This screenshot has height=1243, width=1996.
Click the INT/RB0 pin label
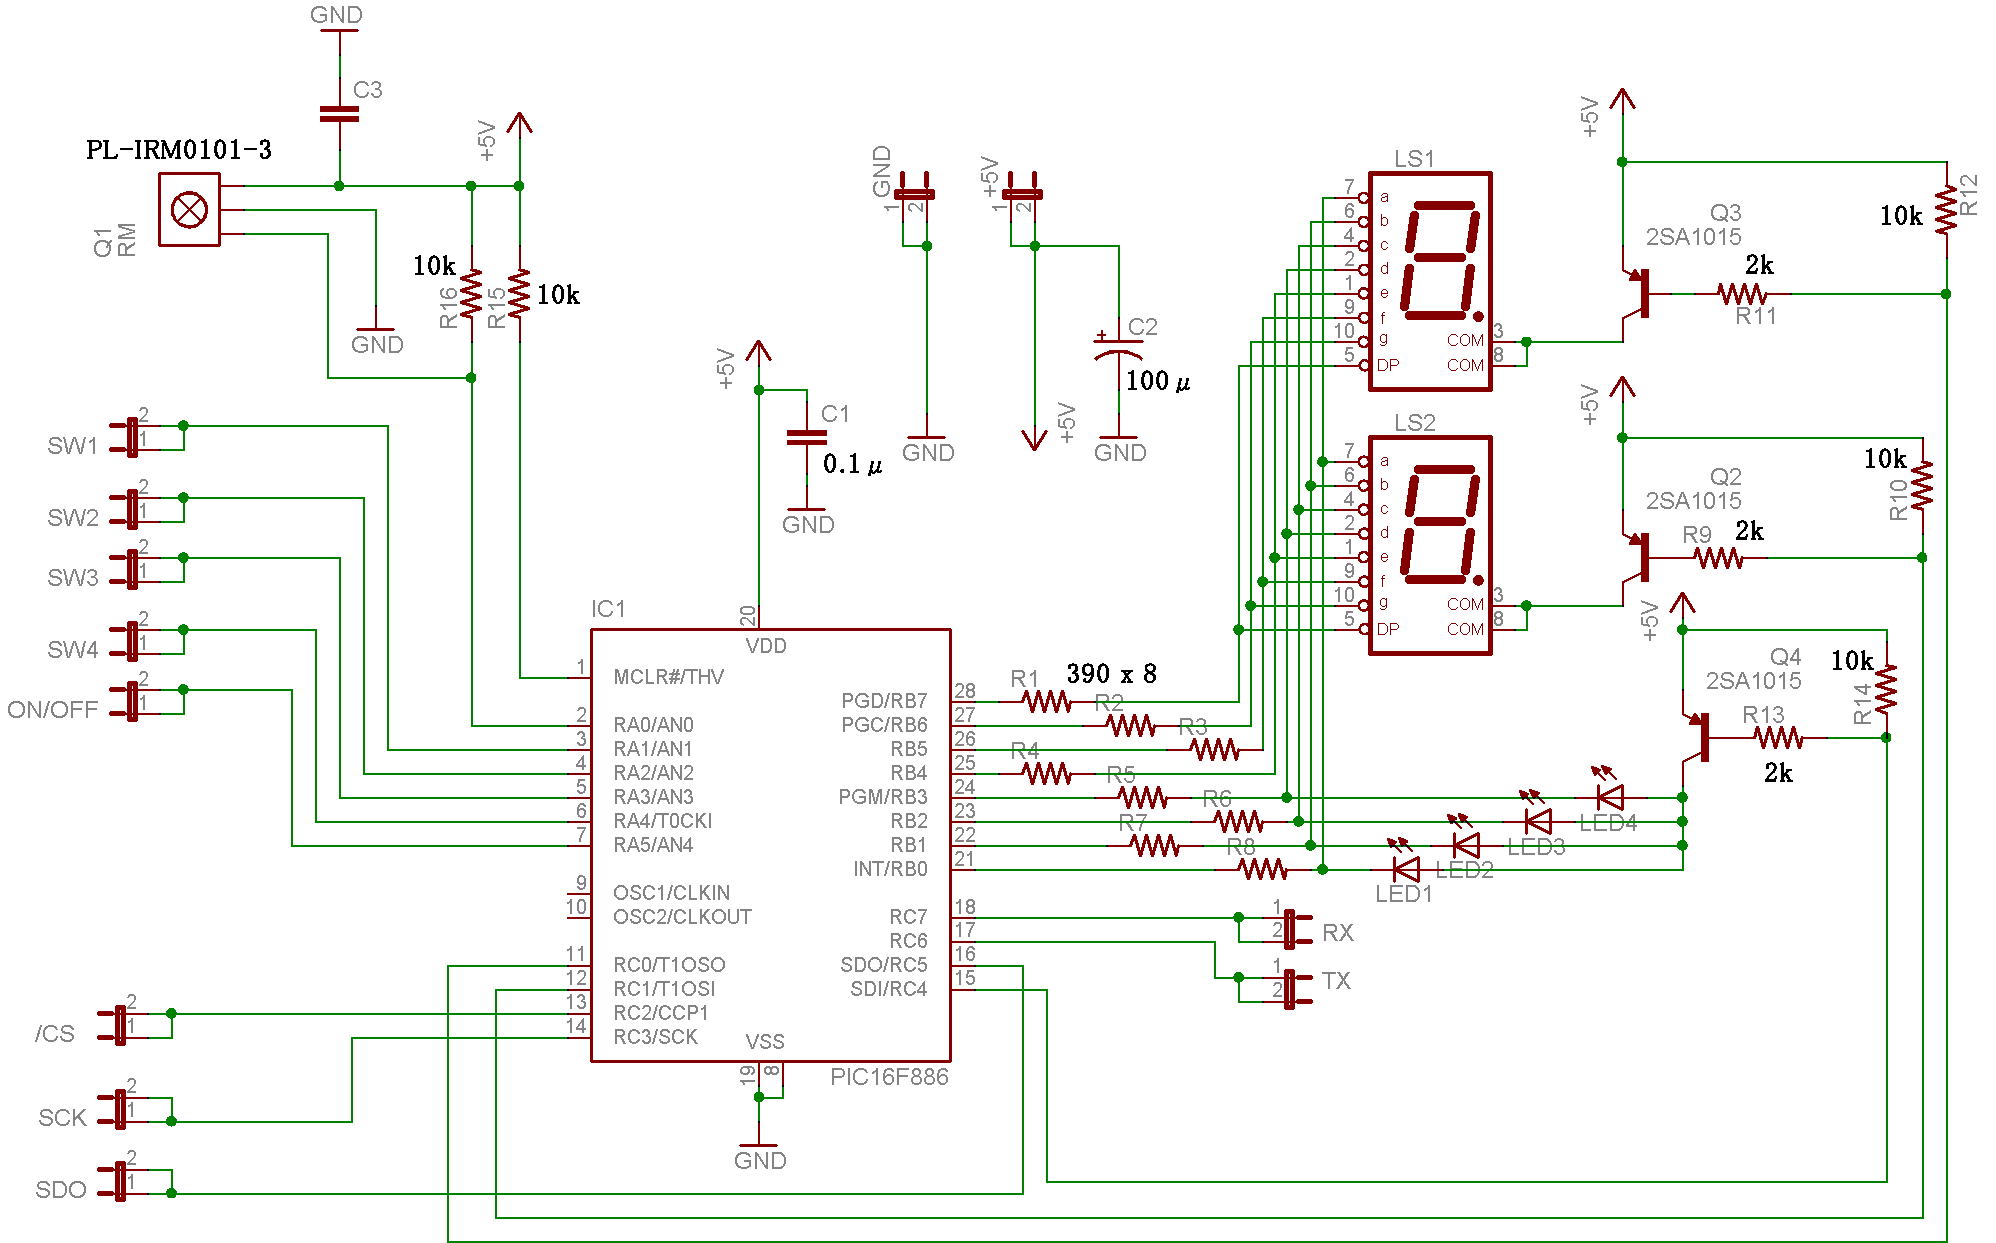coord(890,869)
